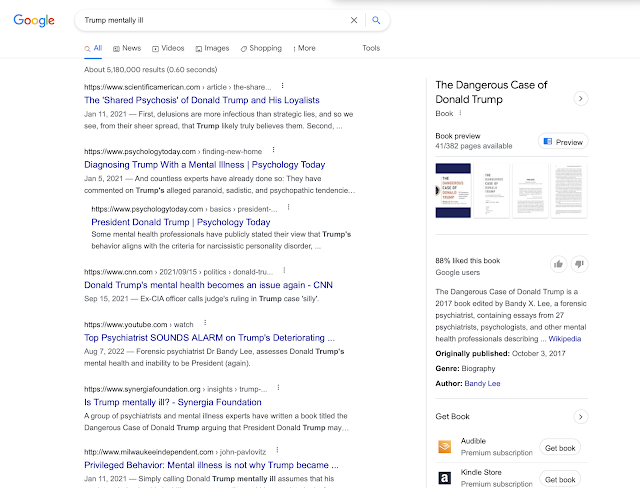Open the fourth book page thumbnail

[569, 191]
